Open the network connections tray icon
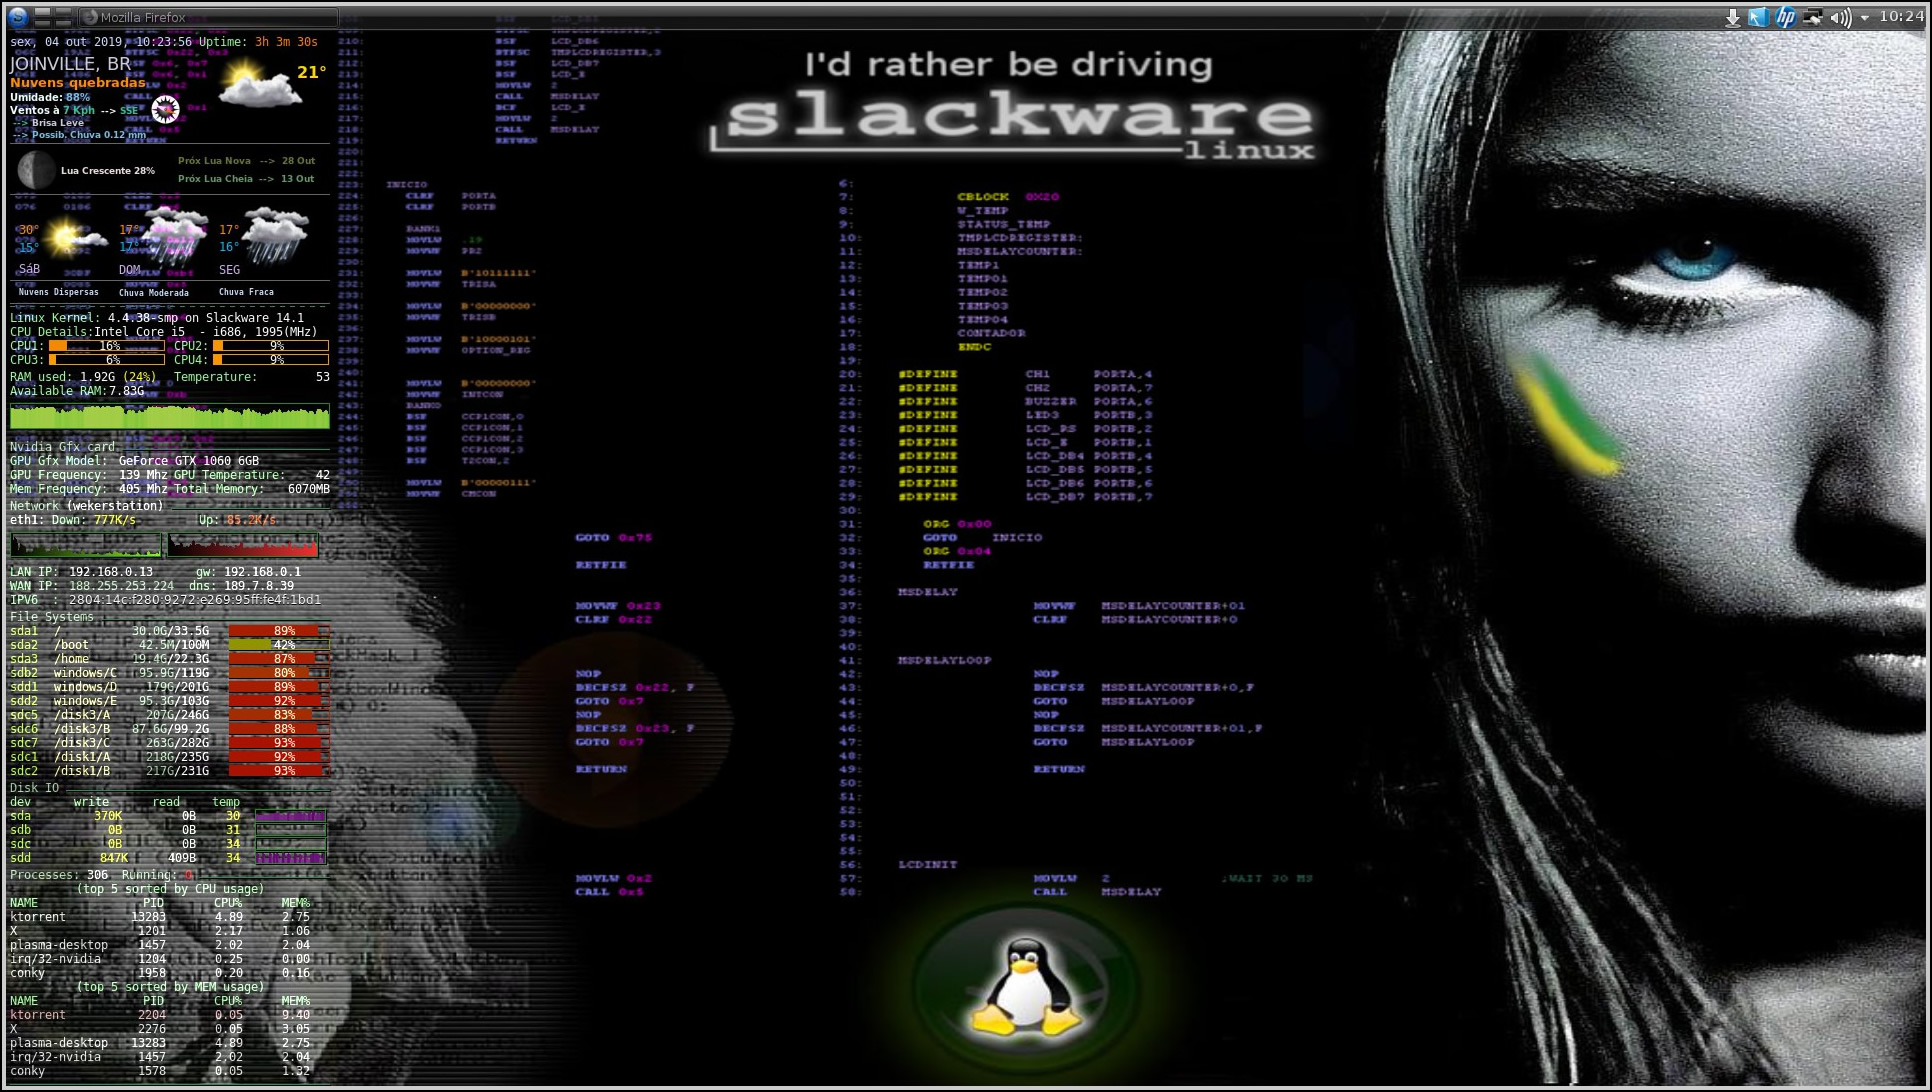 click(1812, 18)
